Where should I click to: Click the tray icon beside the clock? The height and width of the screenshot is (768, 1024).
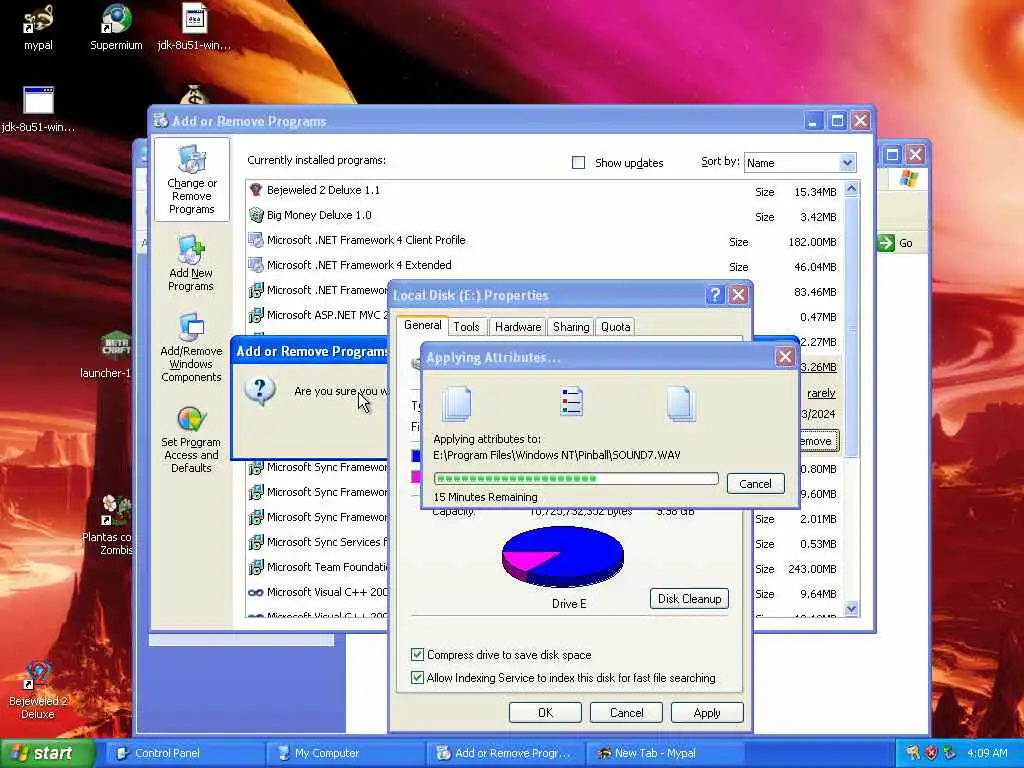pyautogui.click(x=950, y=753)
